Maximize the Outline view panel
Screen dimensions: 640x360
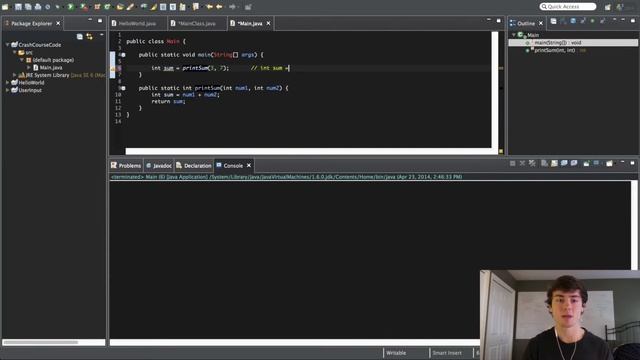click(633, 20)
